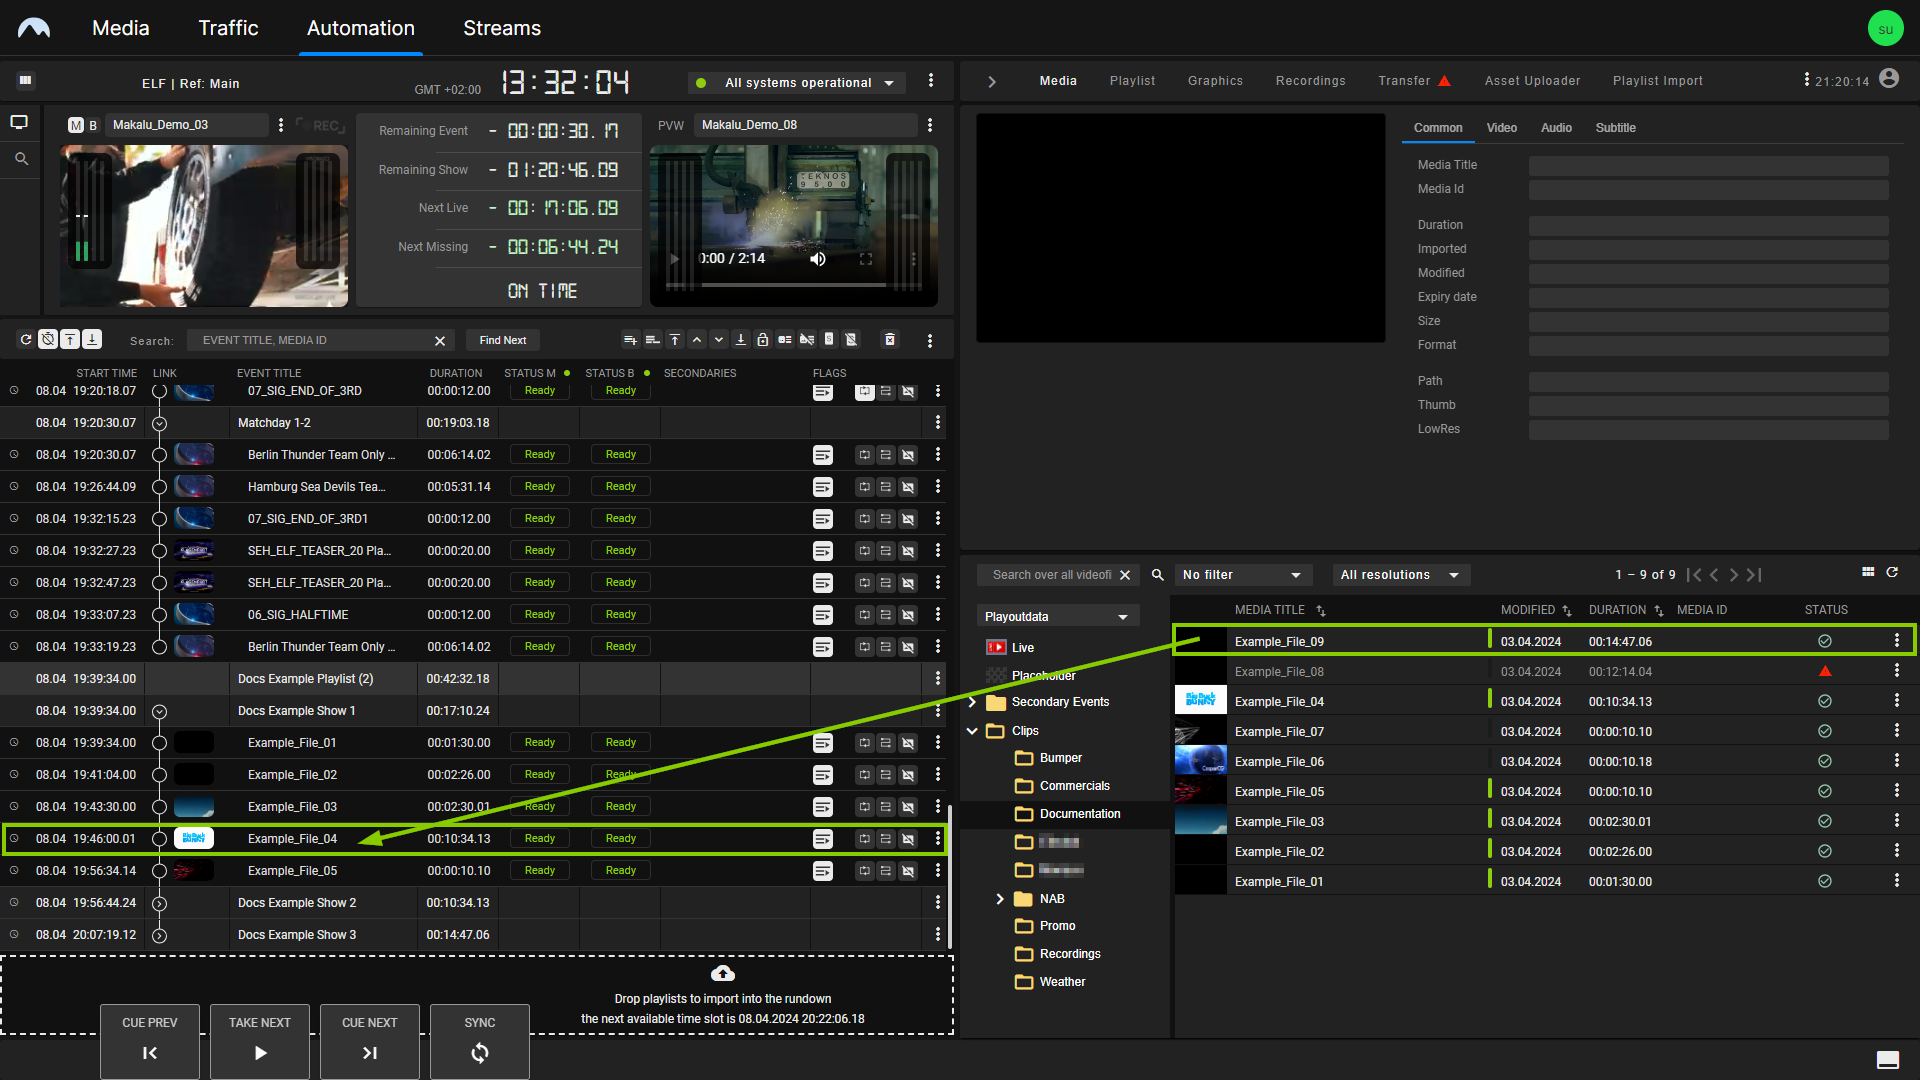This screenshot has height=1080, width=1920.
Task: Click the visibility toggle circle on Matchday 1-2 row
Action: (160, 422)
